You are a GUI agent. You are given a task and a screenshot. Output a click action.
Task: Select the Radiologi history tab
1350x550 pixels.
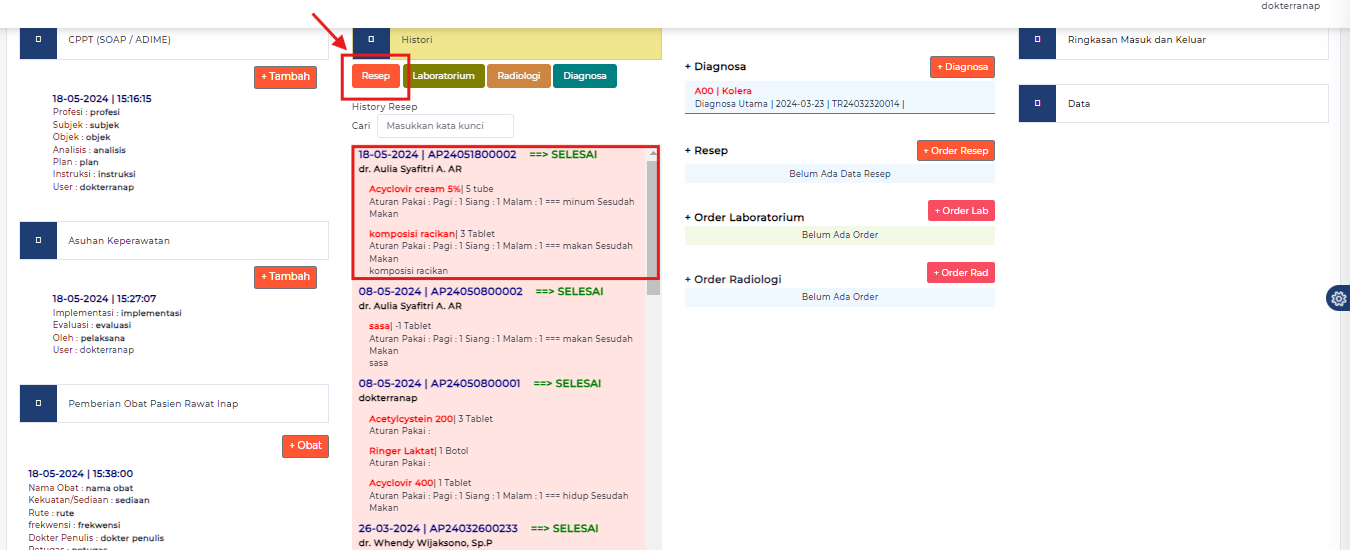tap(518, 76)
